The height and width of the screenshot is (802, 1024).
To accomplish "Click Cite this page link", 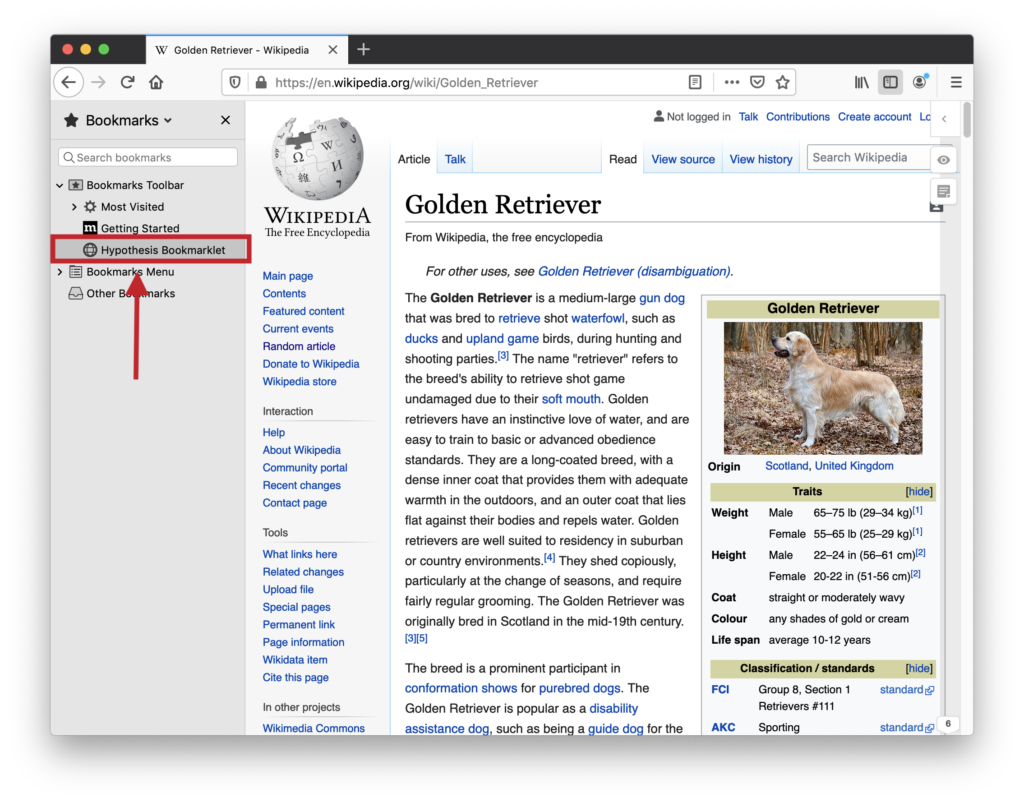I will click(296, 678).
